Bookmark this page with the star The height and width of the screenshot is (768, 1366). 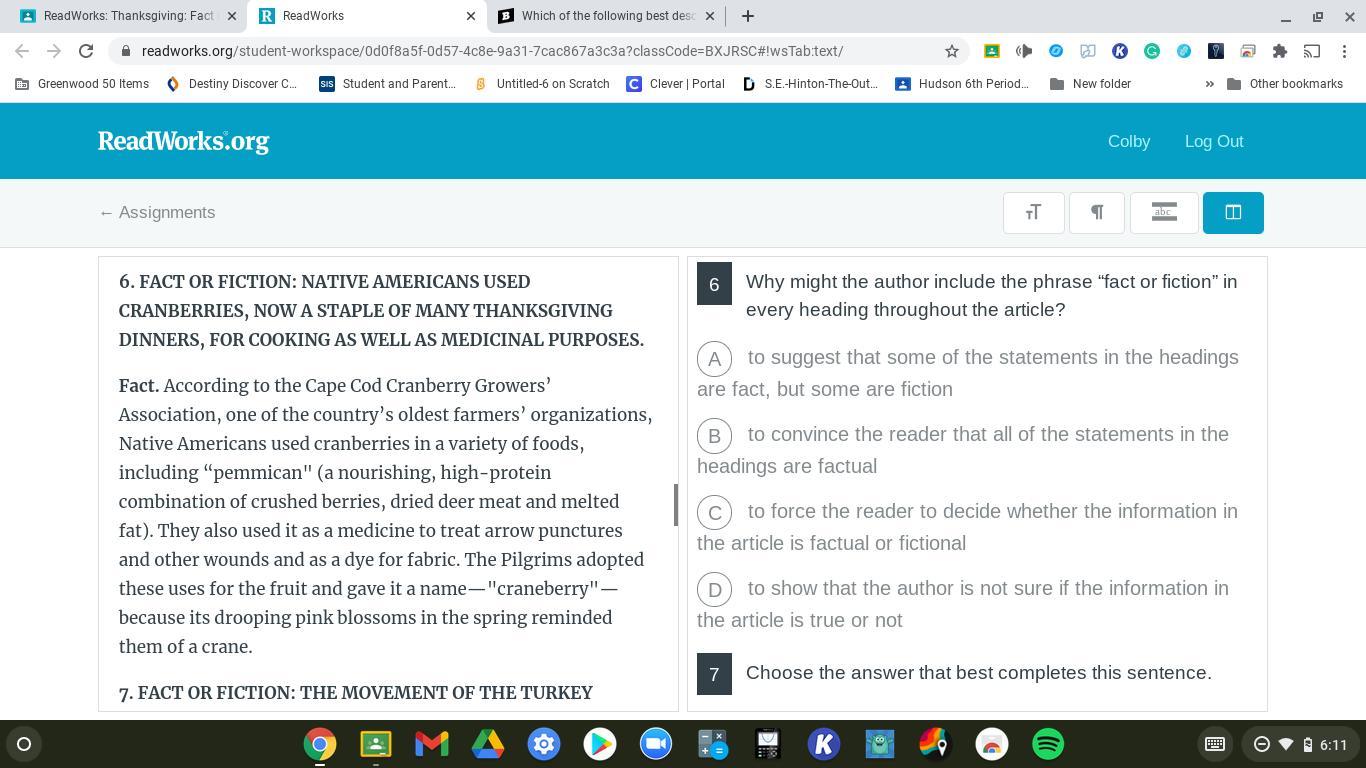coord(952,51)
